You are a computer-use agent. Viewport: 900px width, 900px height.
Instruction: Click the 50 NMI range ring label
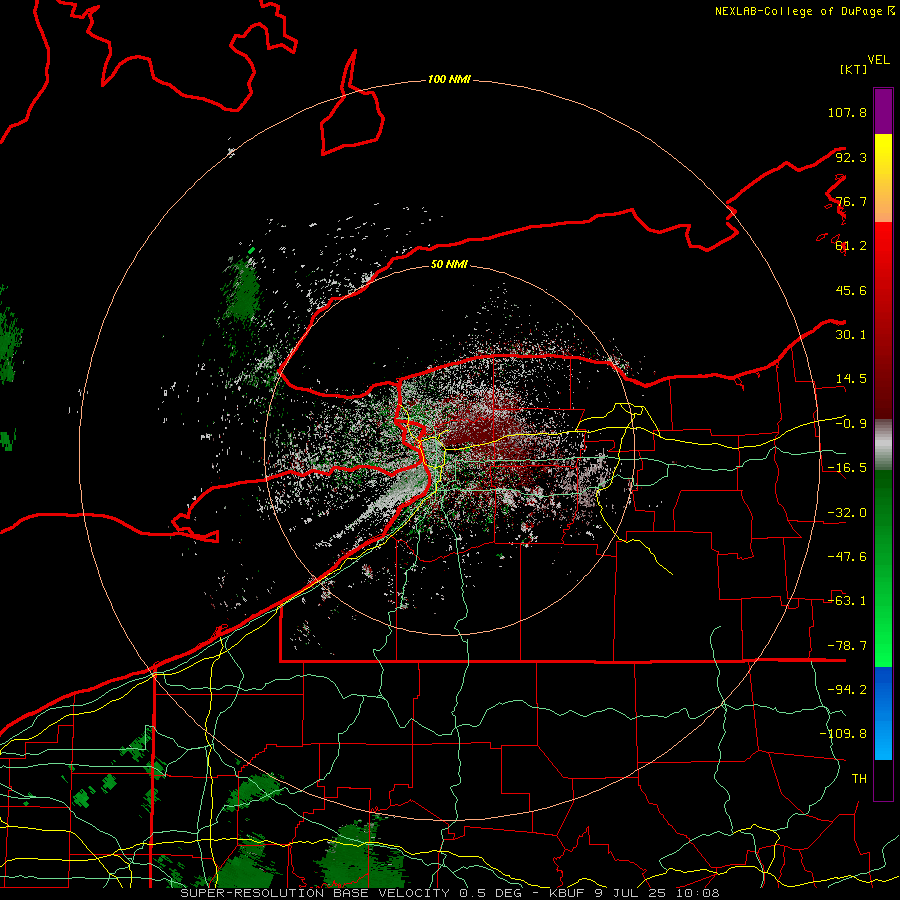(449, 264)
